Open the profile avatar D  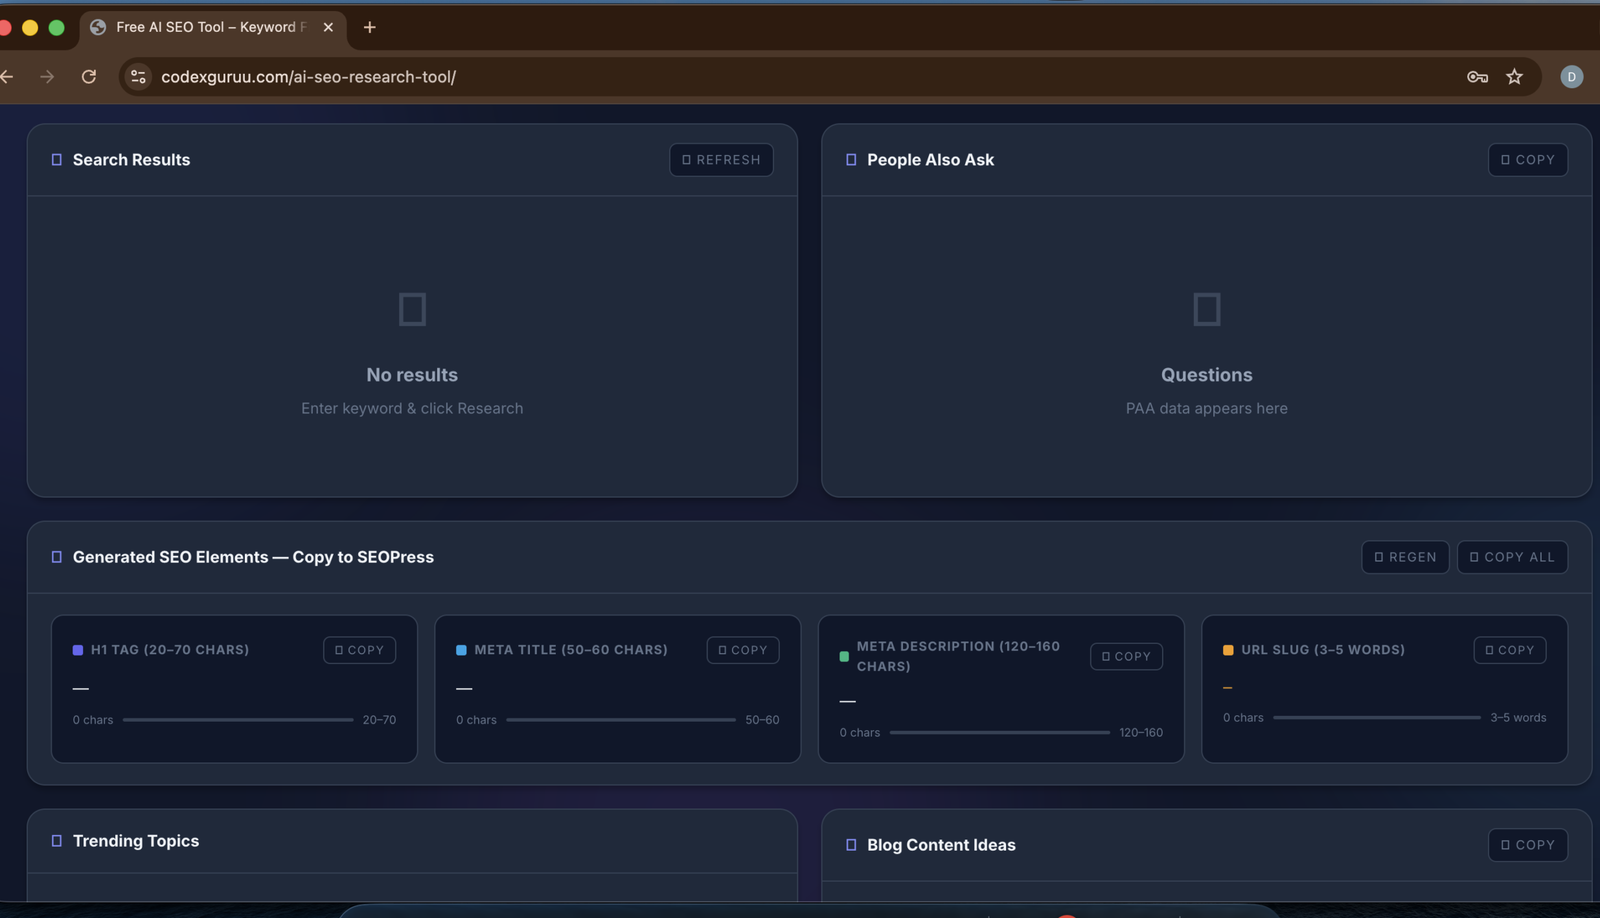[x=1571, y=77]
